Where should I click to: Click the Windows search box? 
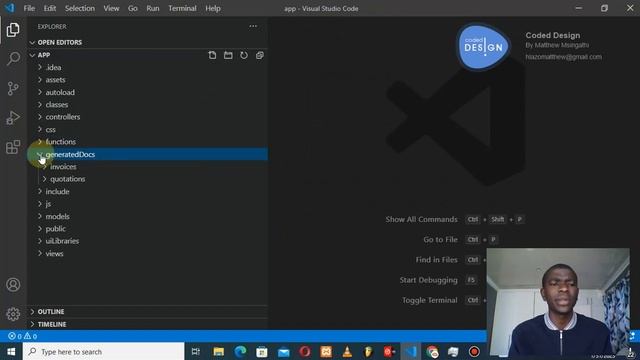pyautogui.click(x=104, y=351)
